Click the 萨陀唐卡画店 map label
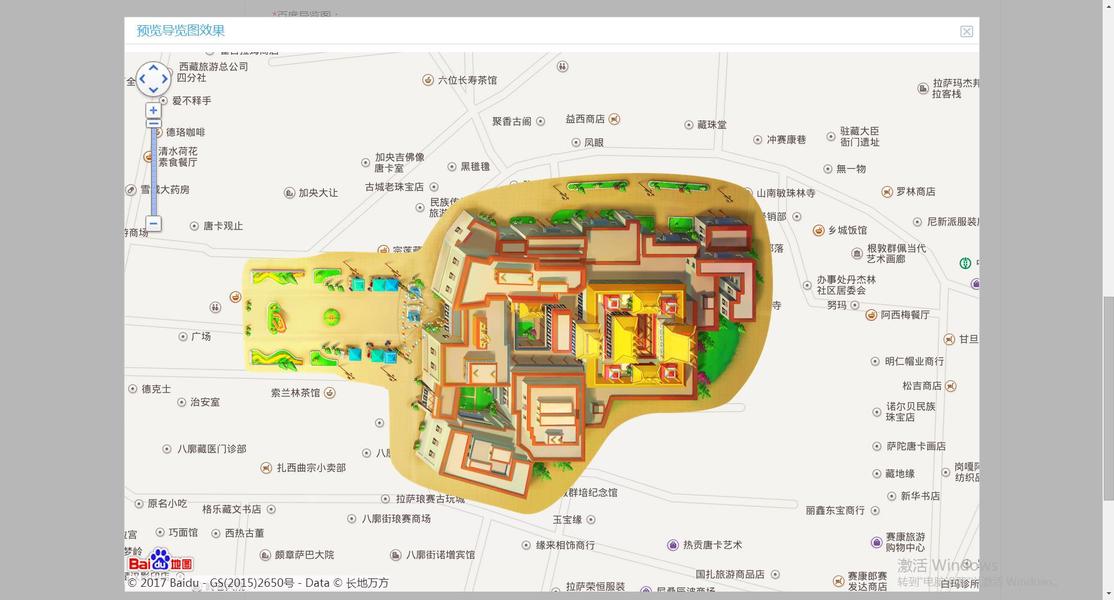The width and height of the screenshot is (1114, 600). [x=916, y=447]
